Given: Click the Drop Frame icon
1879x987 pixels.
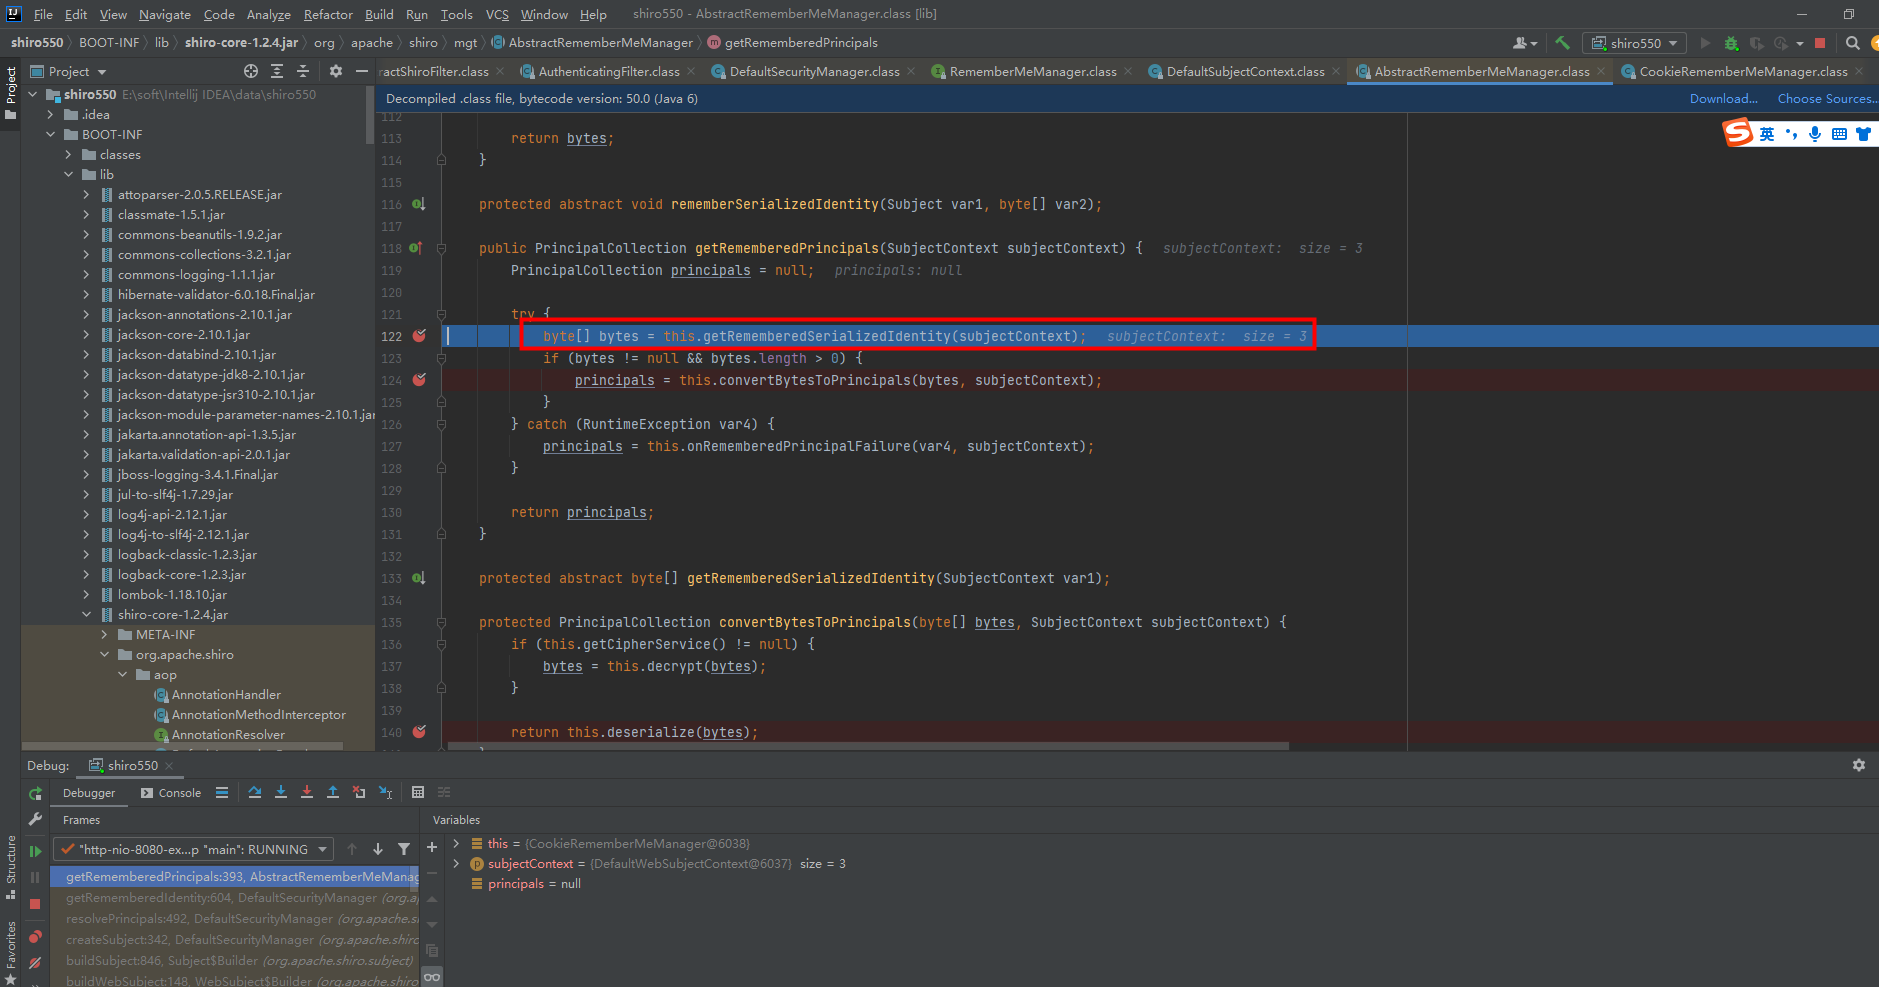Looking at the screenshot, I should pos(359,792).
